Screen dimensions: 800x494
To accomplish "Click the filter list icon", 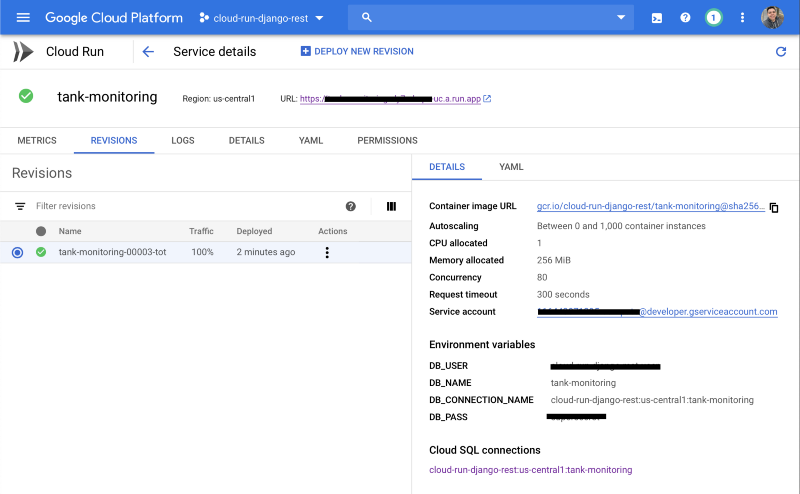I will [20, 206].
